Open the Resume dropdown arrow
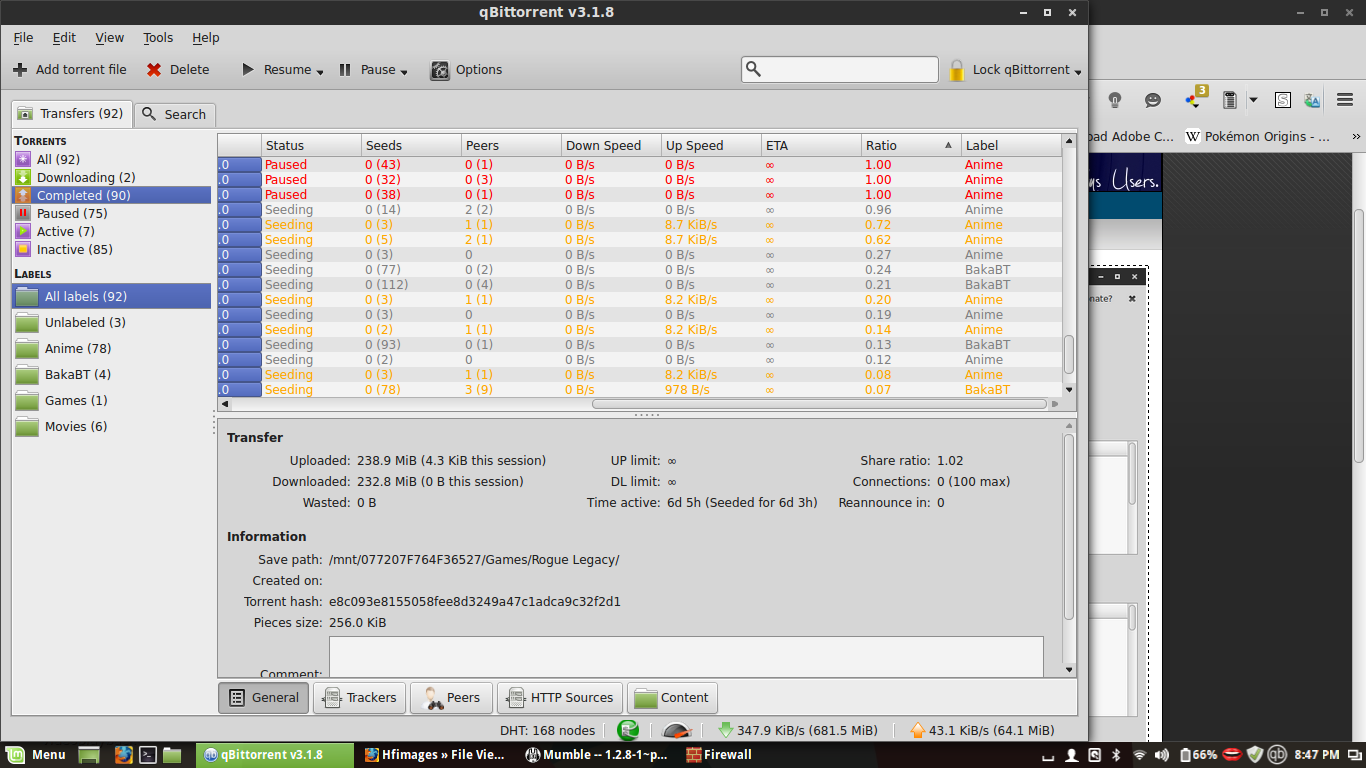1366x768 pixels. click(320, 72)
